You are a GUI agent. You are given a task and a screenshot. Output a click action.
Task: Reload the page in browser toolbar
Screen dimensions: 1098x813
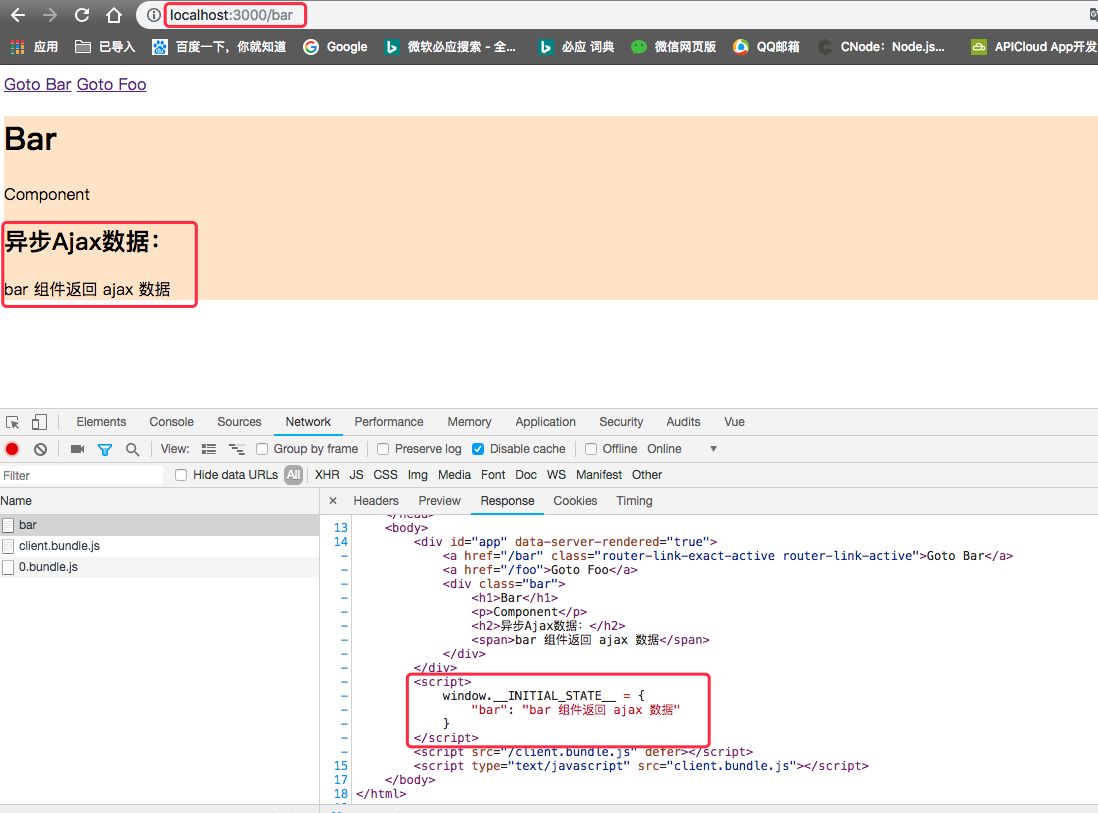[x=82, y=15]
